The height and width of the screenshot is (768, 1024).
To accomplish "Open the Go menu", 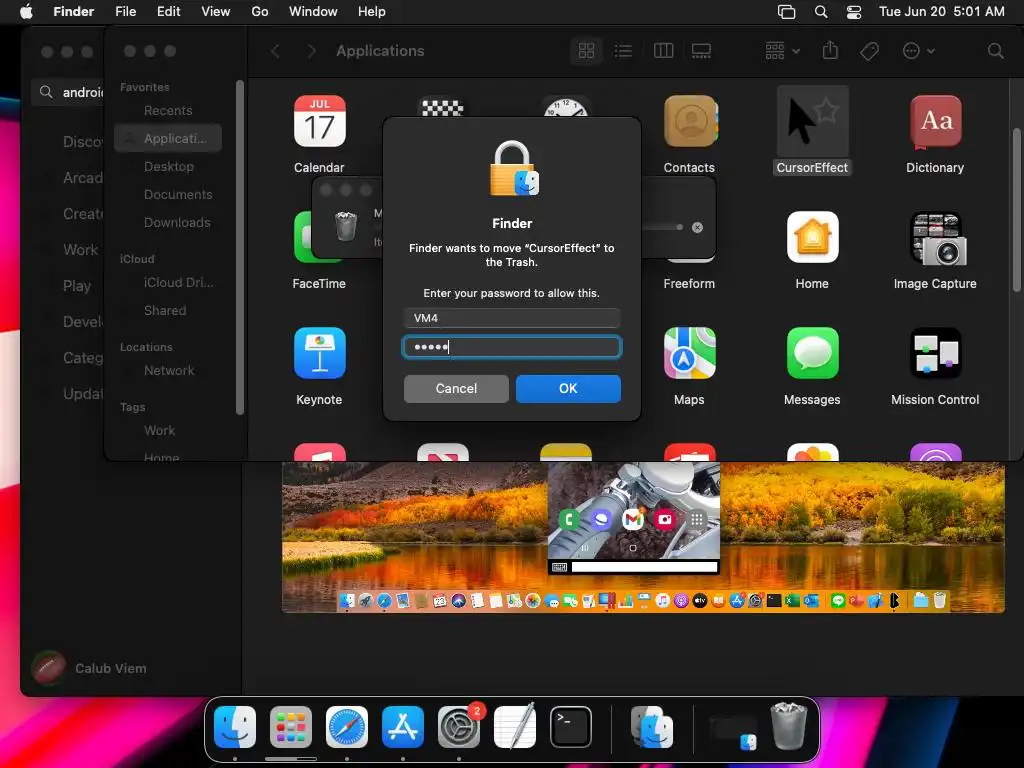I will (260, 12).
